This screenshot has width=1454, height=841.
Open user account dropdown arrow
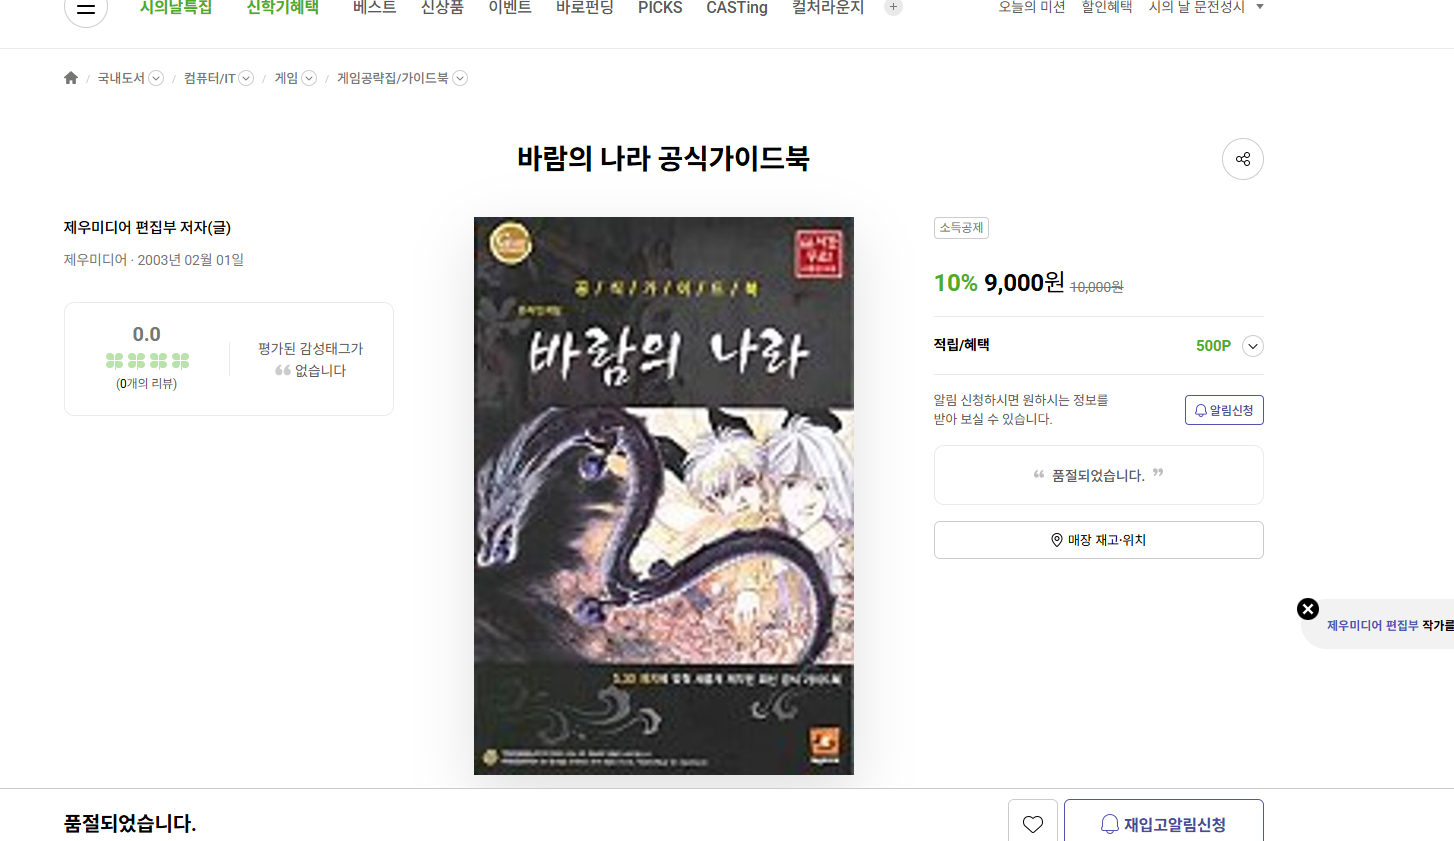(x=1260, y=7)
